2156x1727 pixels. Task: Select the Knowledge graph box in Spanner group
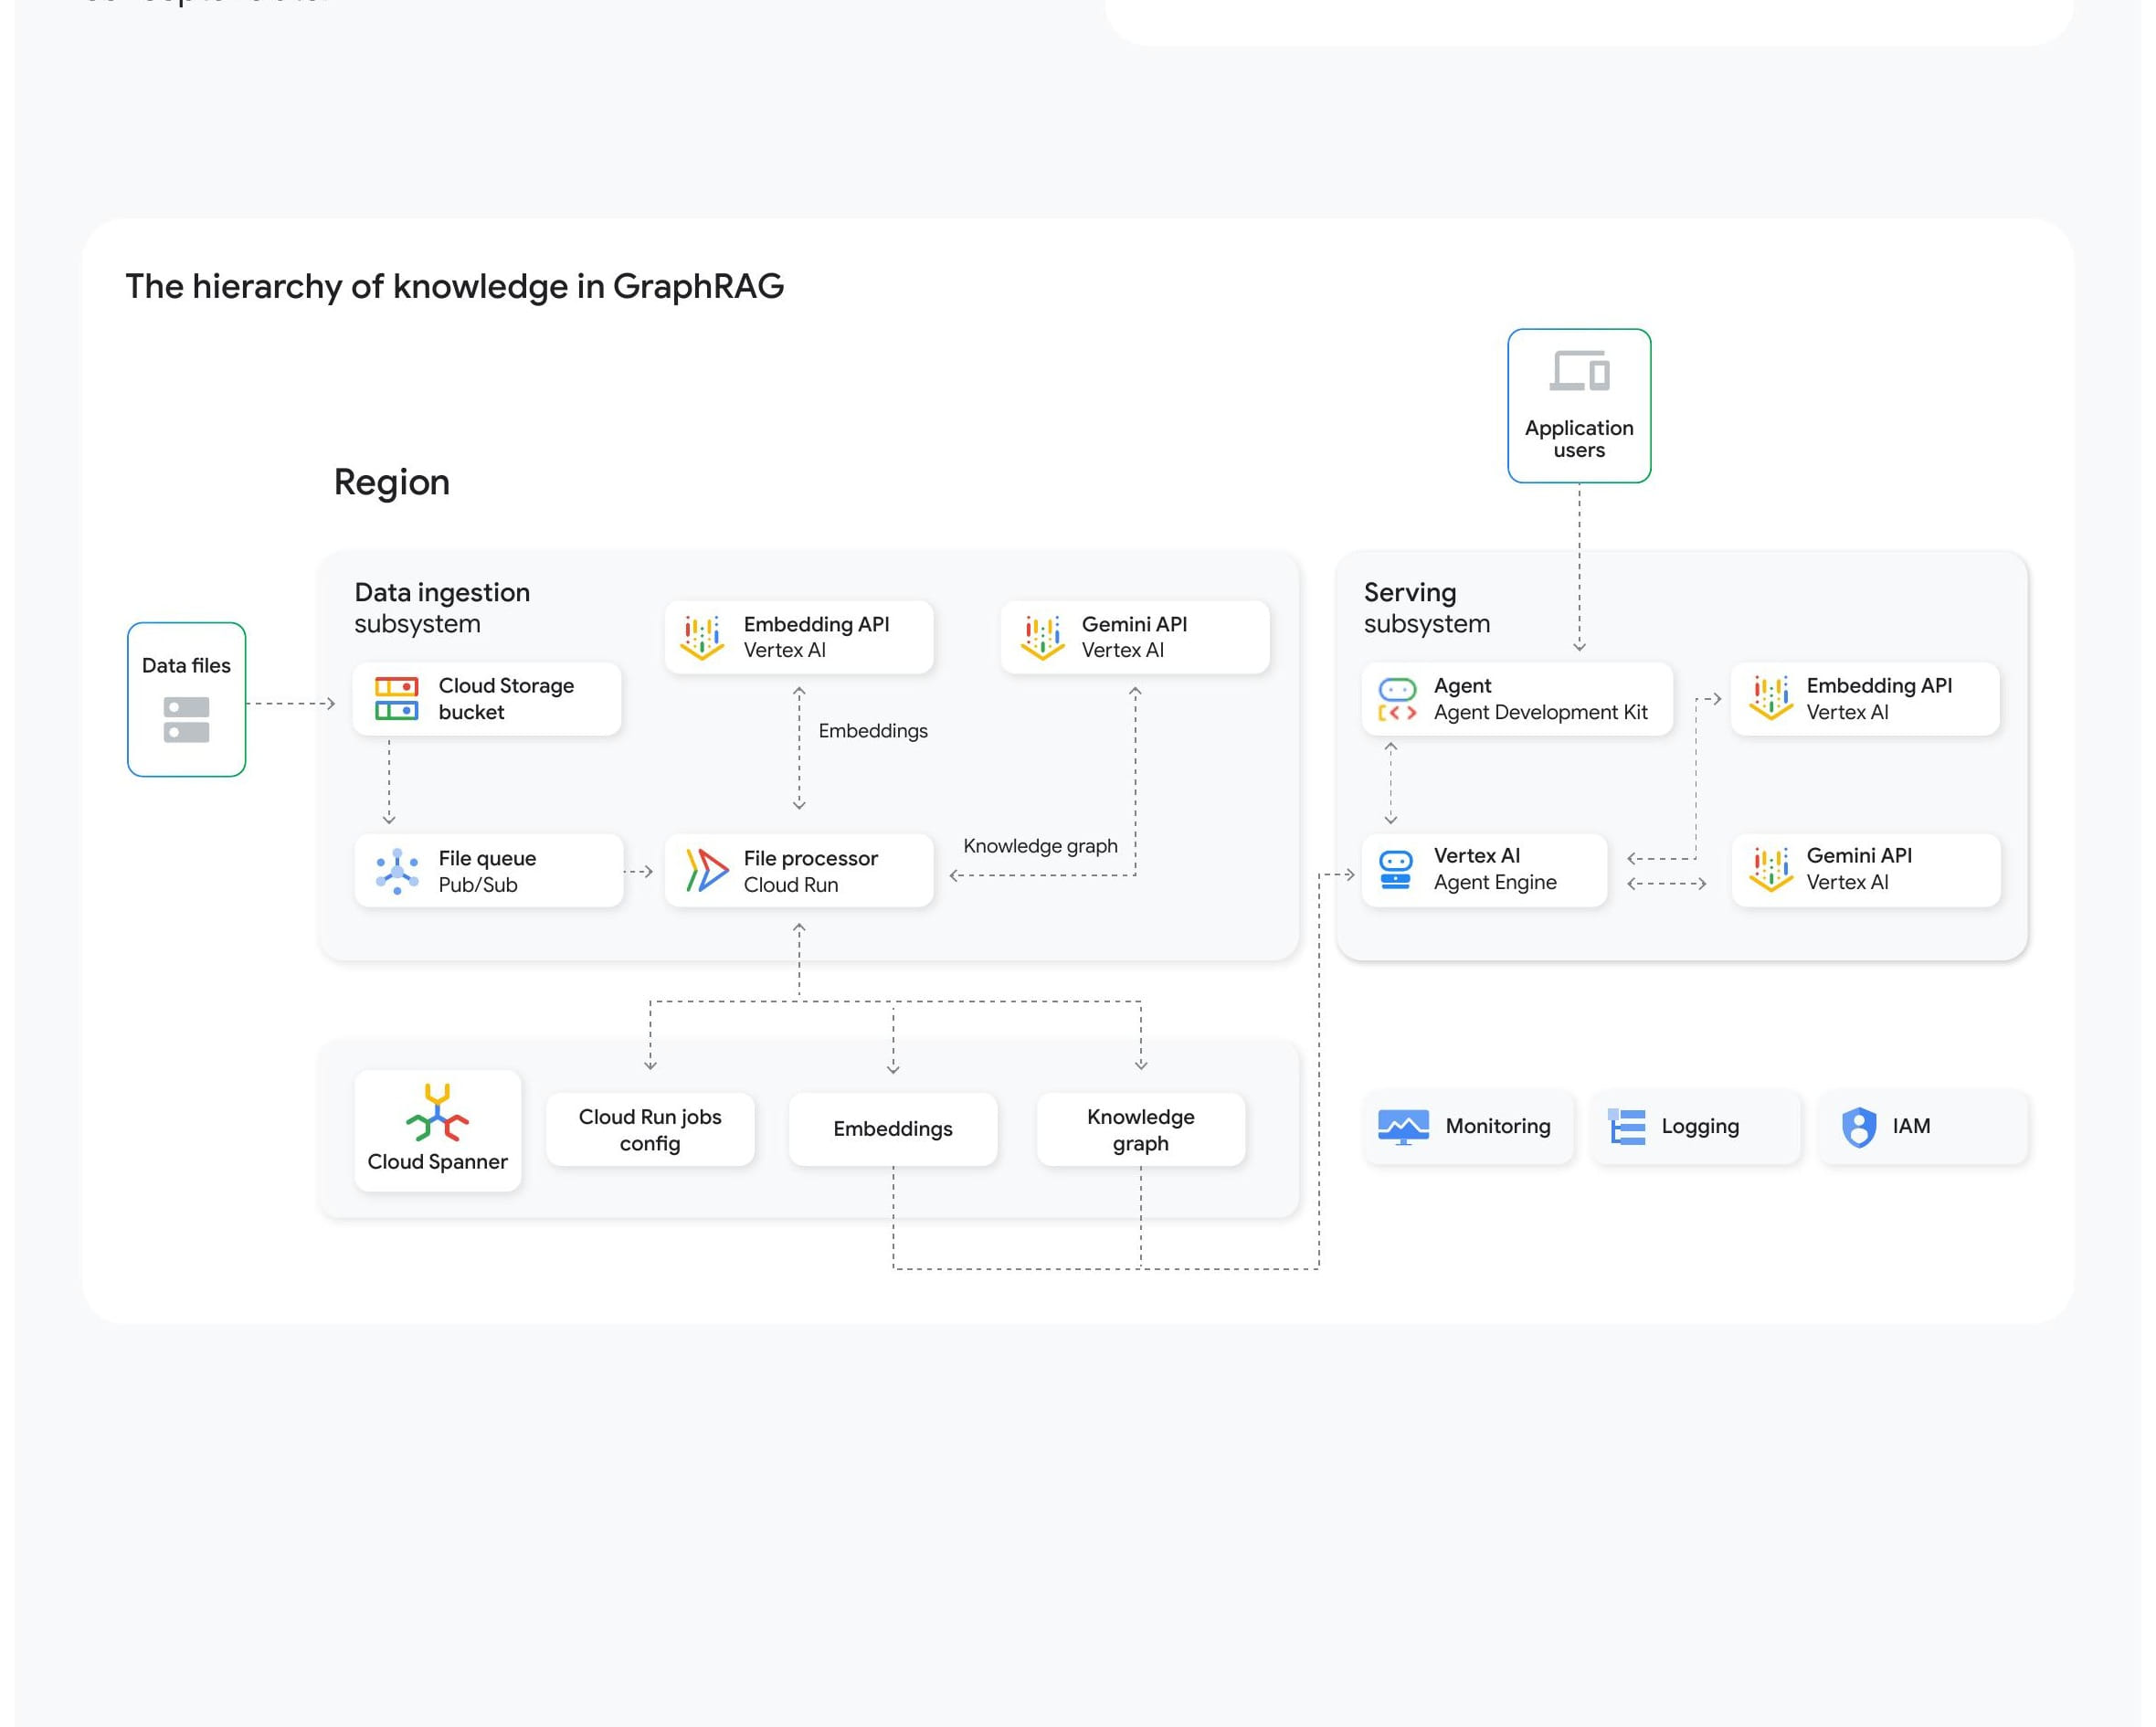(x=1141, y=1129)
